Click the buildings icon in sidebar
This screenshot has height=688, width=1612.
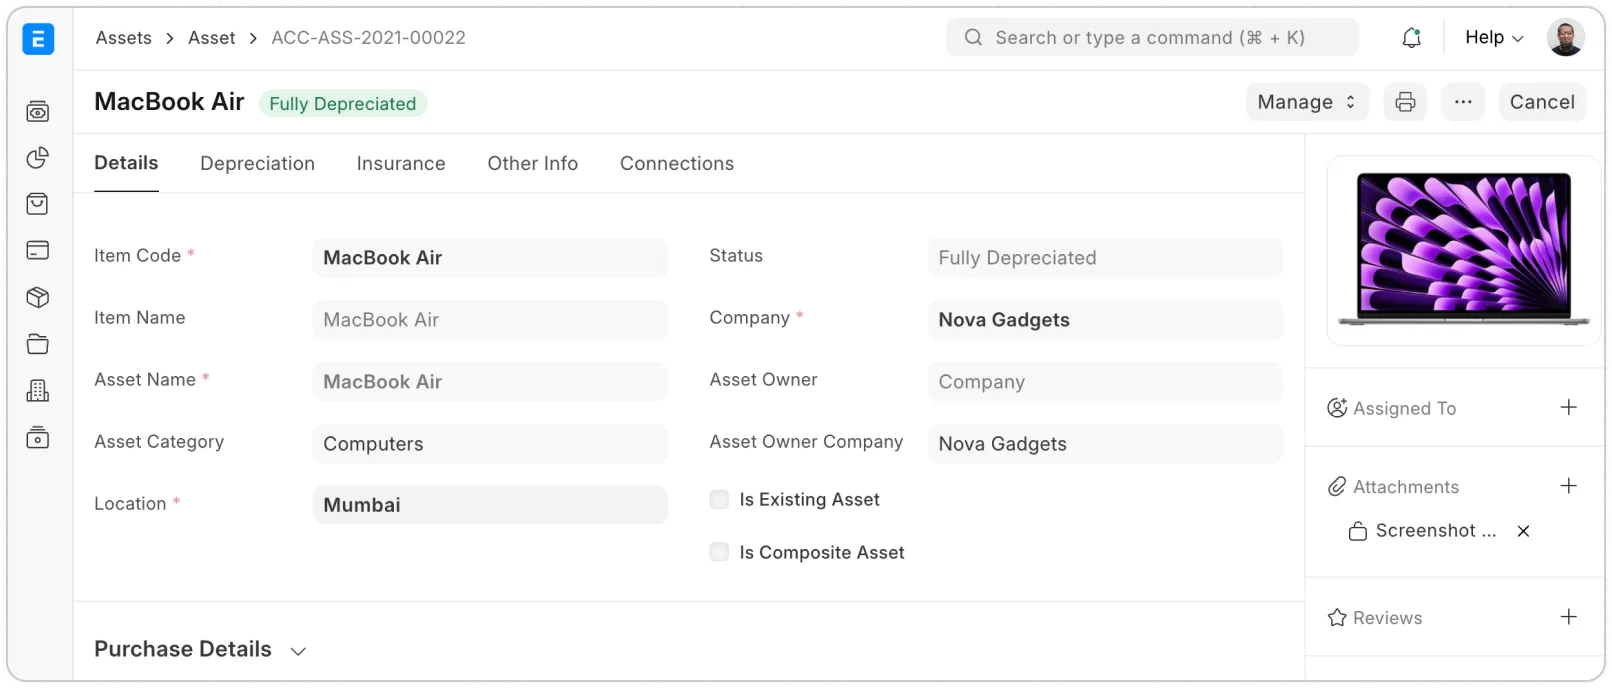coord(38,391)
